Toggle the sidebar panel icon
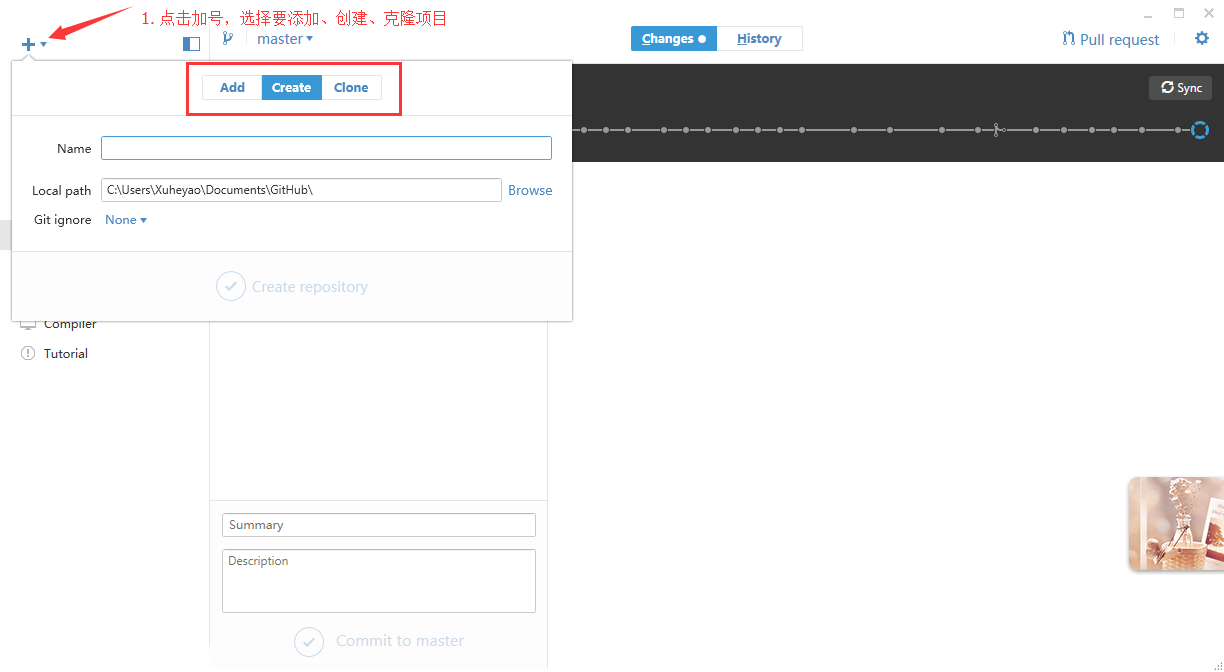 pos(191,43)
